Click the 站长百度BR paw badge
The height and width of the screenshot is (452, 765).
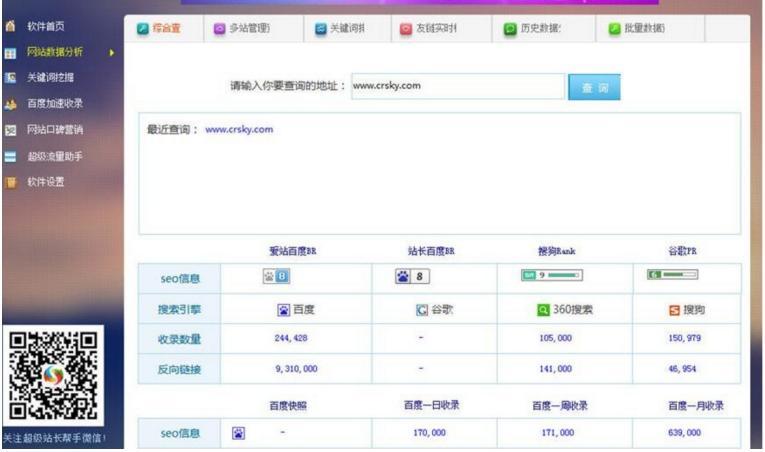[x=412, y=276]
